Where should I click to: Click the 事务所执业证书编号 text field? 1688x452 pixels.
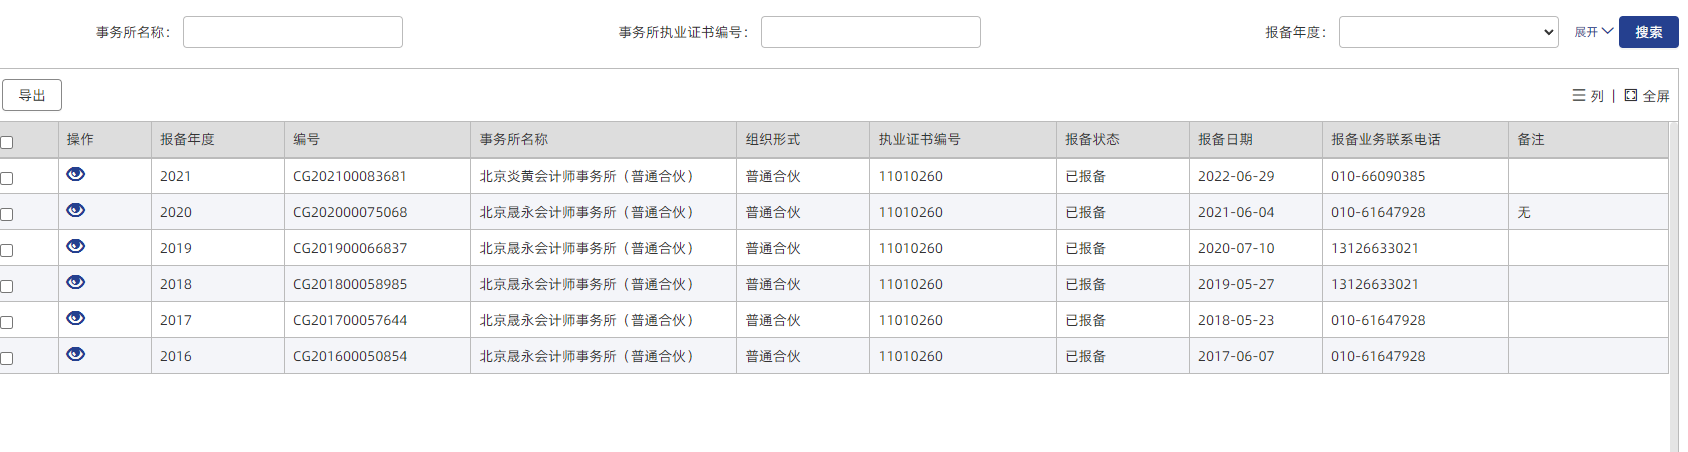click(x=870, y=32)
